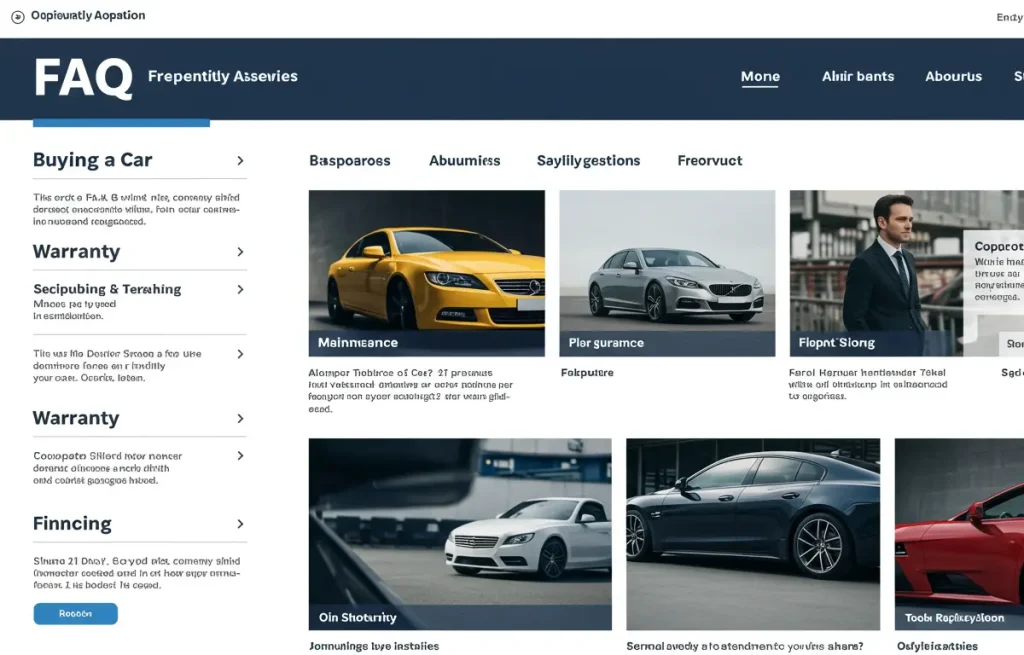Image resolution: width=1024 pixels, height=655 pixels.
Task: Expand the Coopapte Siilerd item chevron
Action: coord(240,456)
